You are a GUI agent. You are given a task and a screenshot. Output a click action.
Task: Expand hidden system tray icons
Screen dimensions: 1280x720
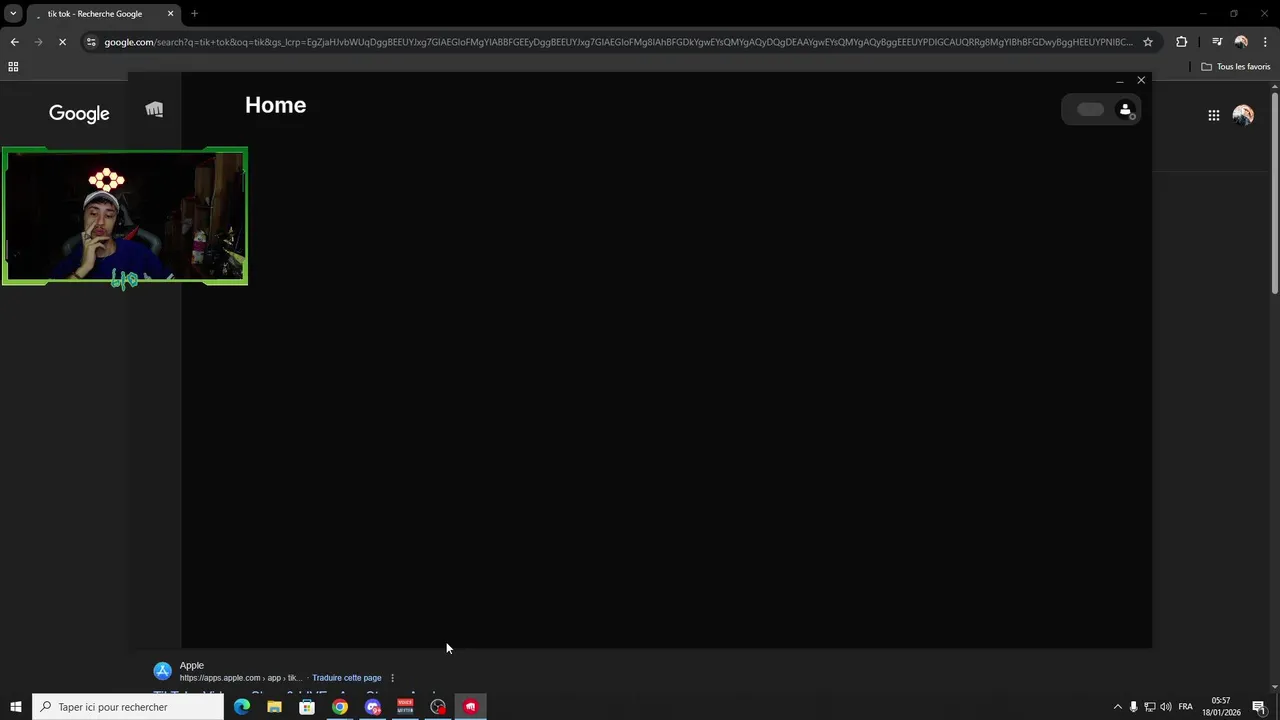[x=1117, y=707]
